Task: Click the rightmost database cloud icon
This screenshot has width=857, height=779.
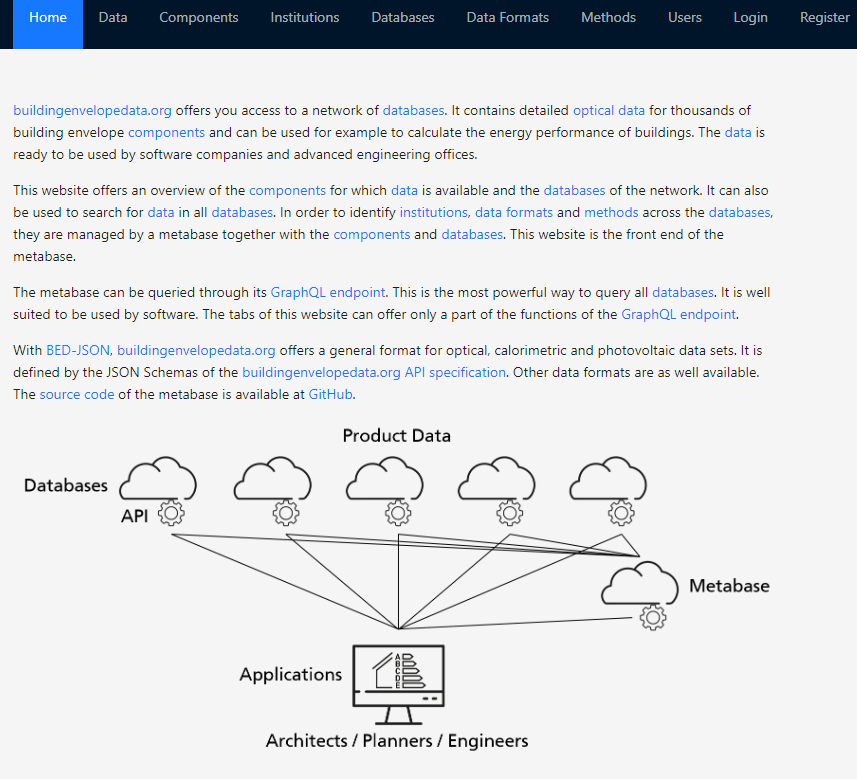Action: coord(607,480)
